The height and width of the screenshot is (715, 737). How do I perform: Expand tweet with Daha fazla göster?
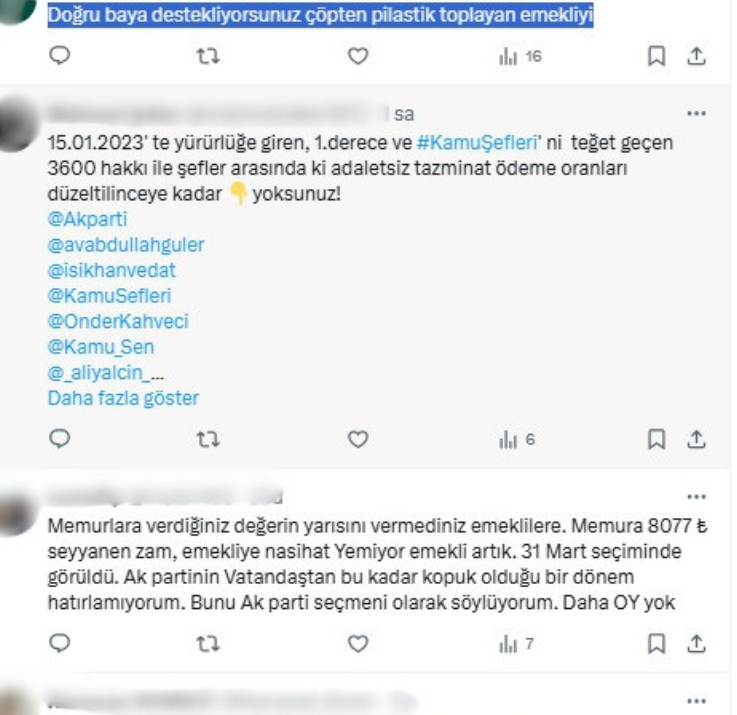(123, 398)
